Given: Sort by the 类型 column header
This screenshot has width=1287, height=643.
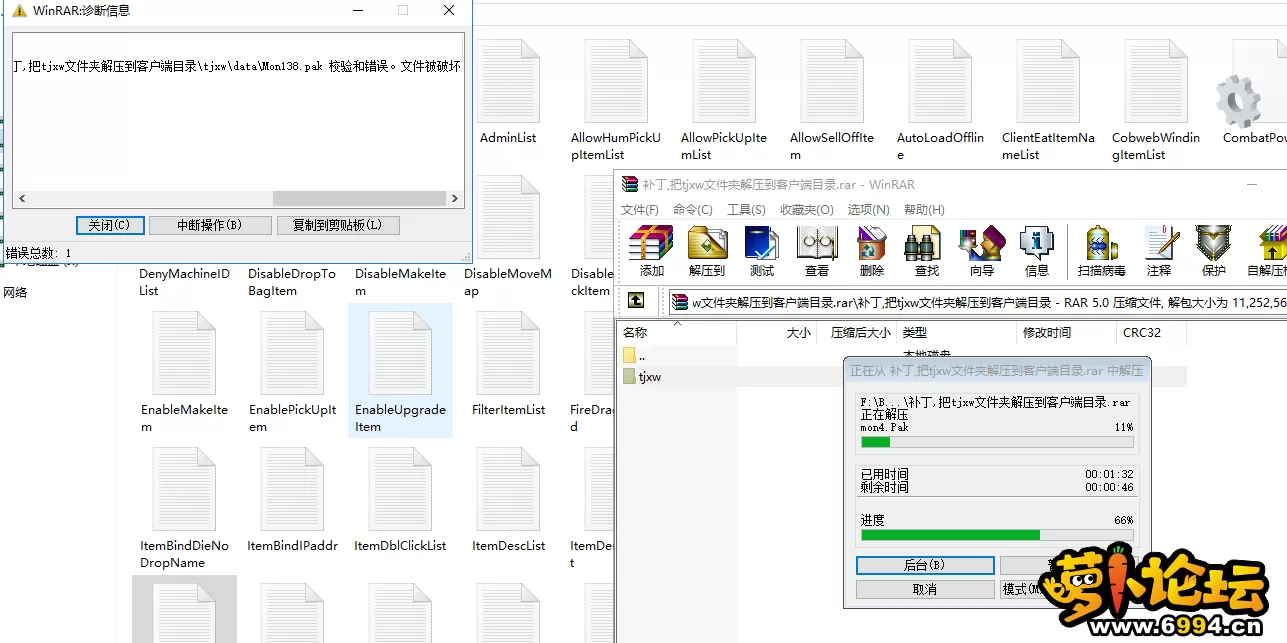Looking at the screenshot, I should [x=957, y=332].
